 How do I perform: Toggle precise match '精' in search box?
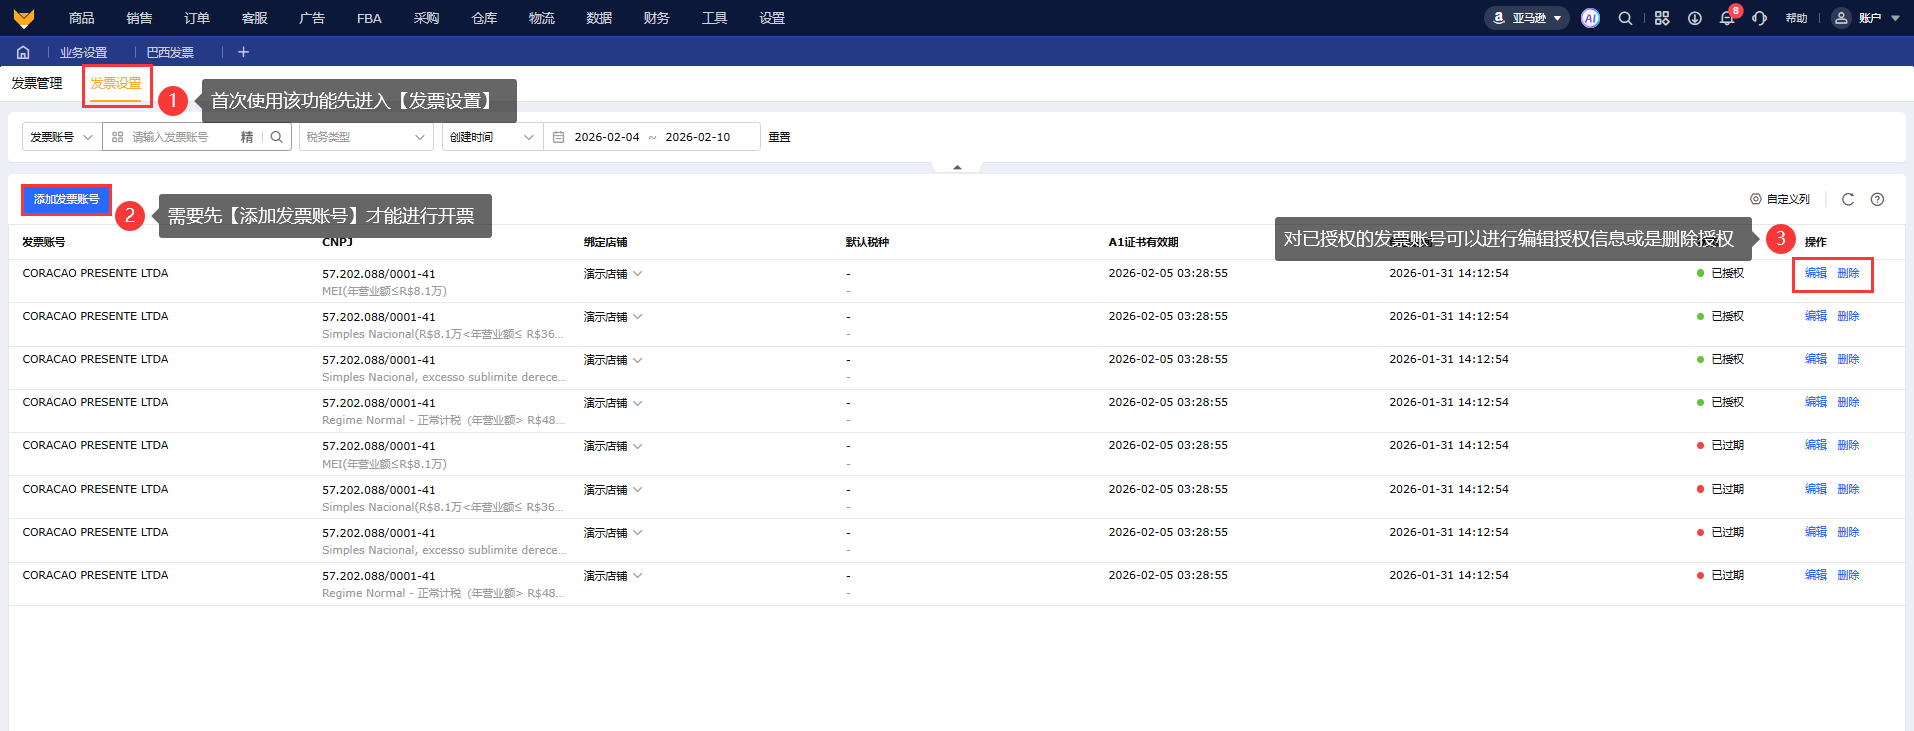[x=247, y=137]
